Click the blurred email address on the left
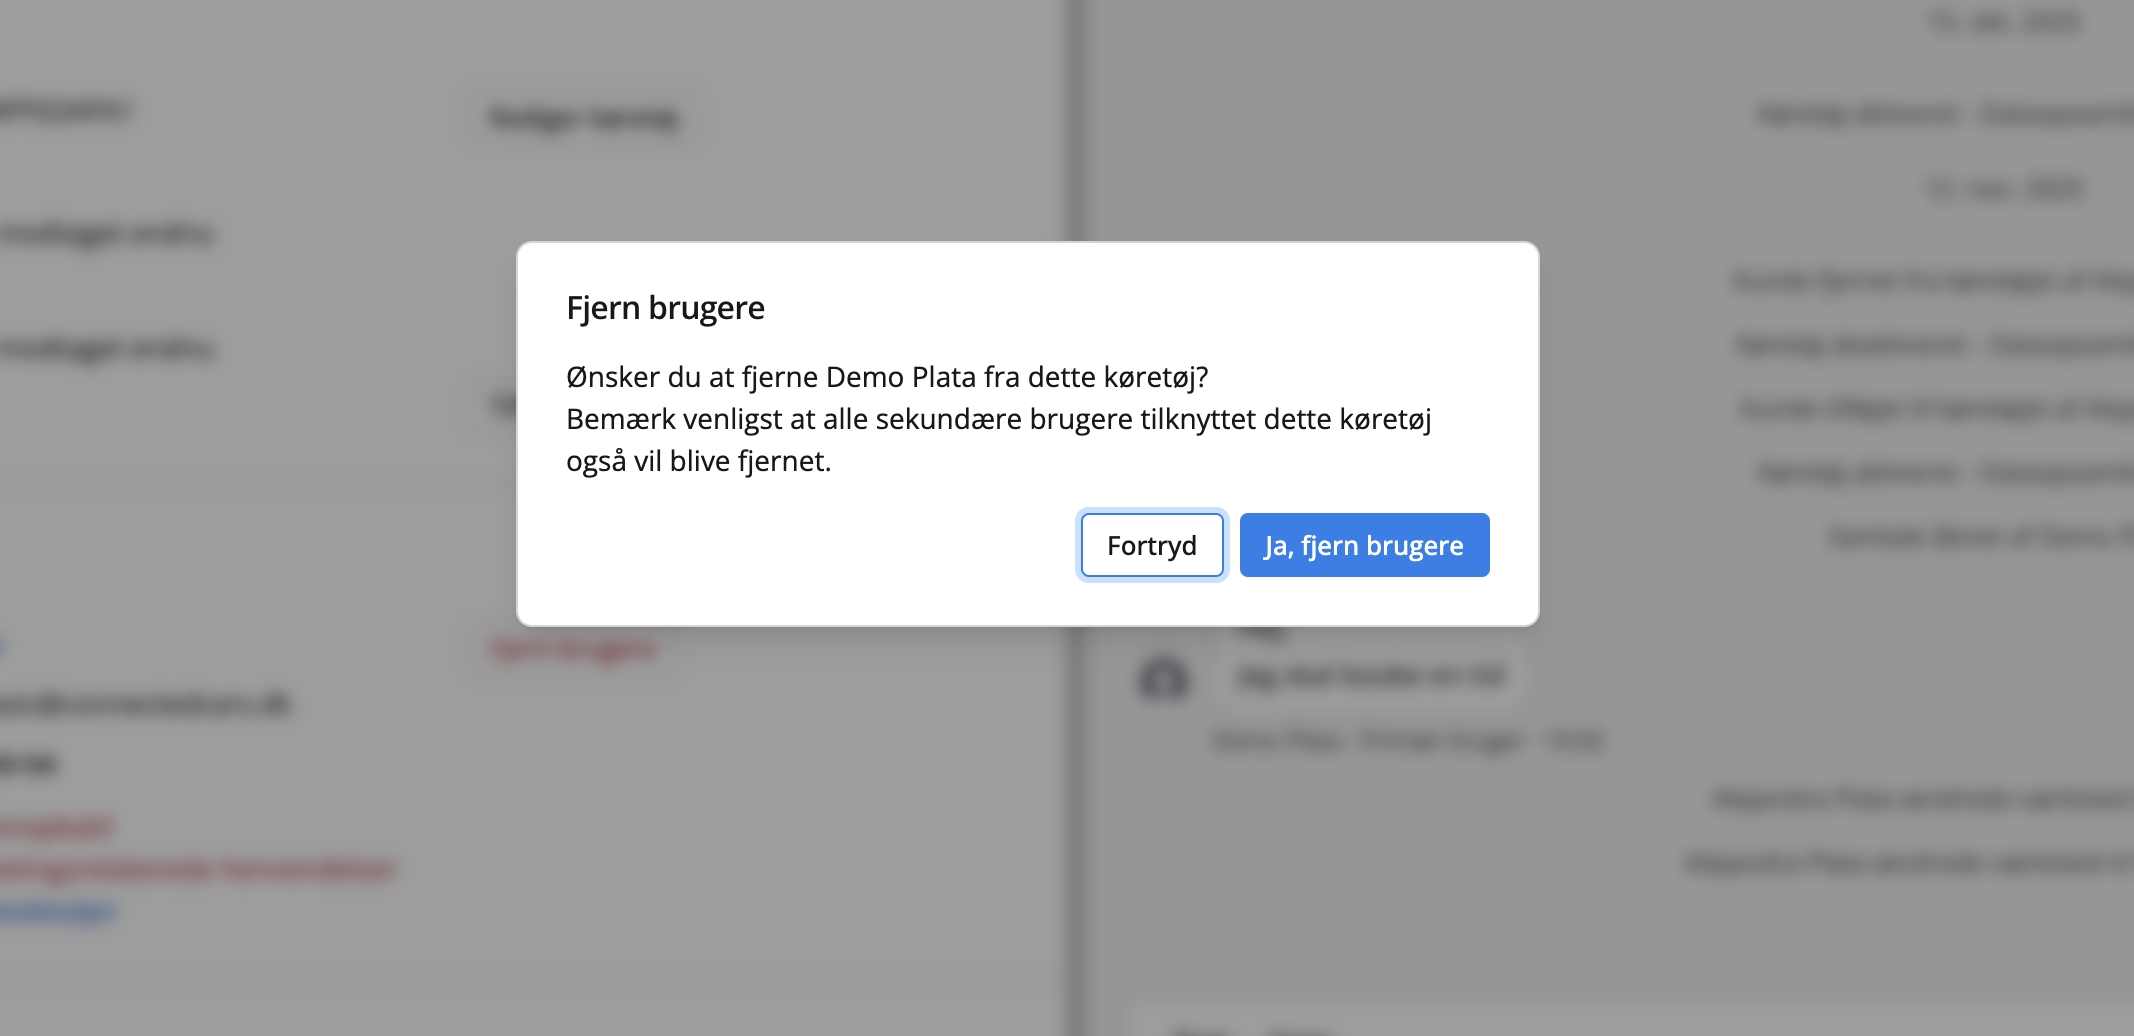This screenshot has height=1036, width=2134. click(145, 704)
